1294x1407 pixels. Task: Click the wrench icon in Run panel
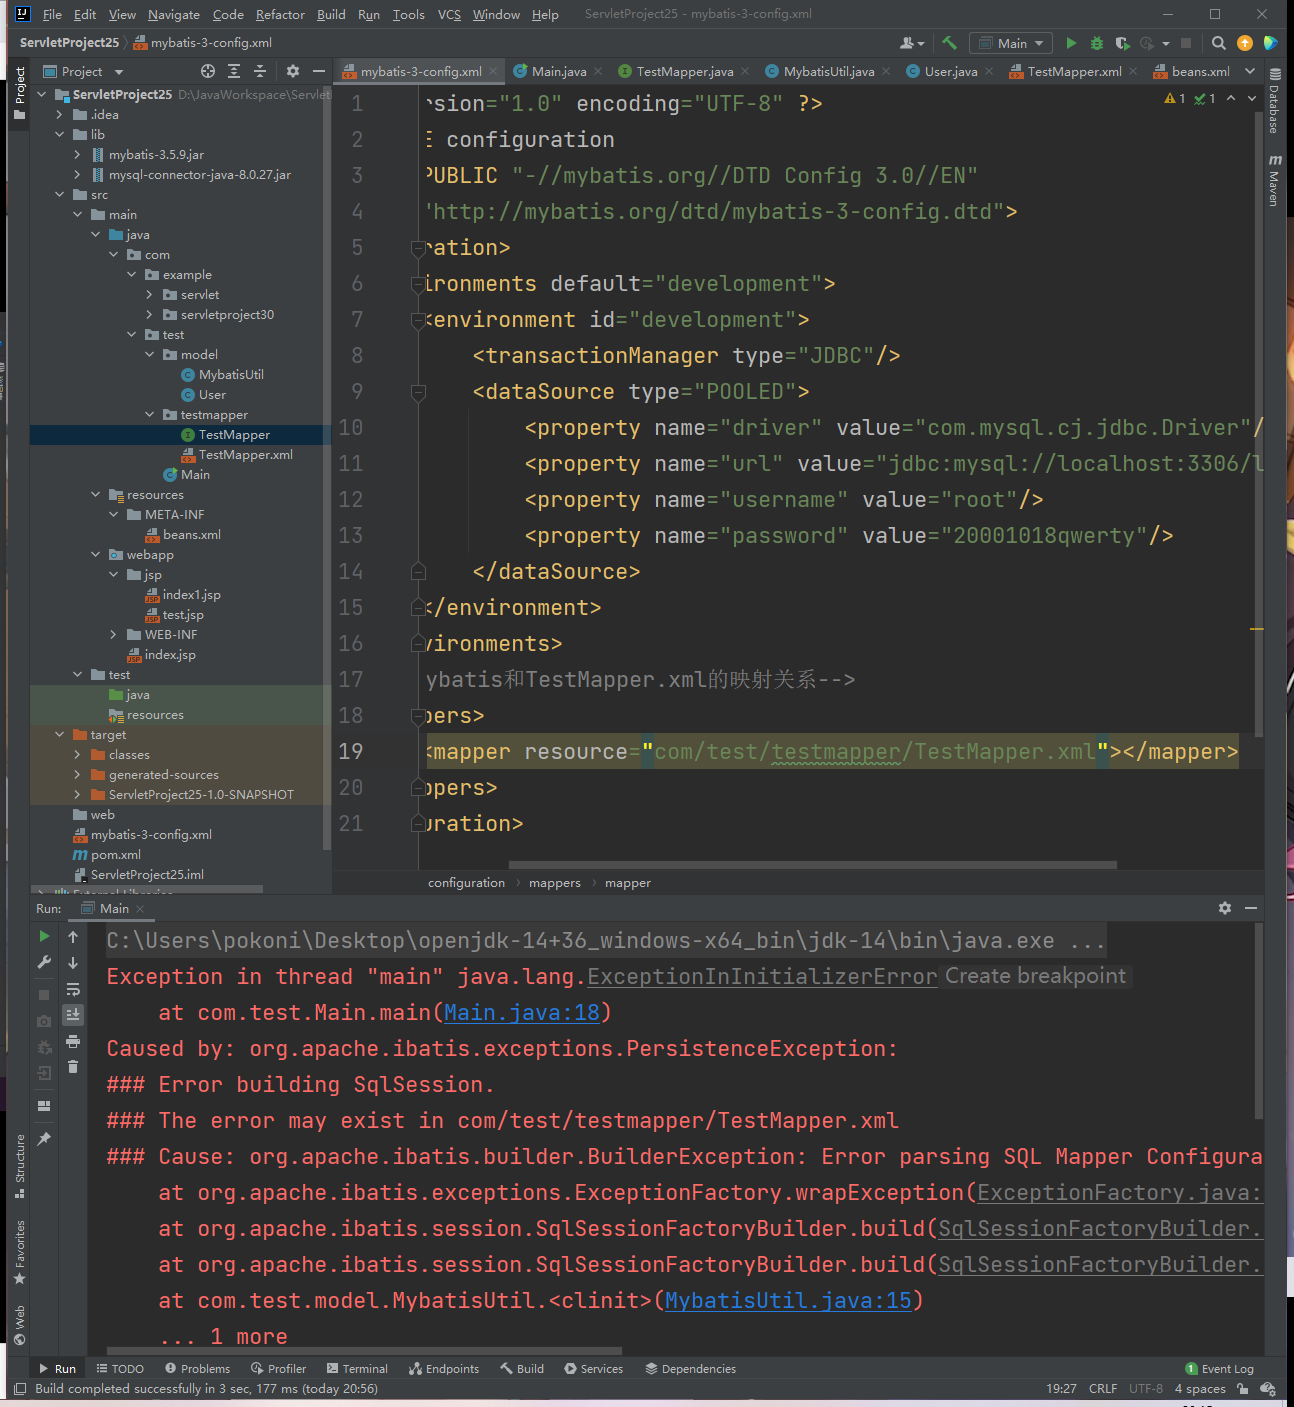click(x=44, y=962)
